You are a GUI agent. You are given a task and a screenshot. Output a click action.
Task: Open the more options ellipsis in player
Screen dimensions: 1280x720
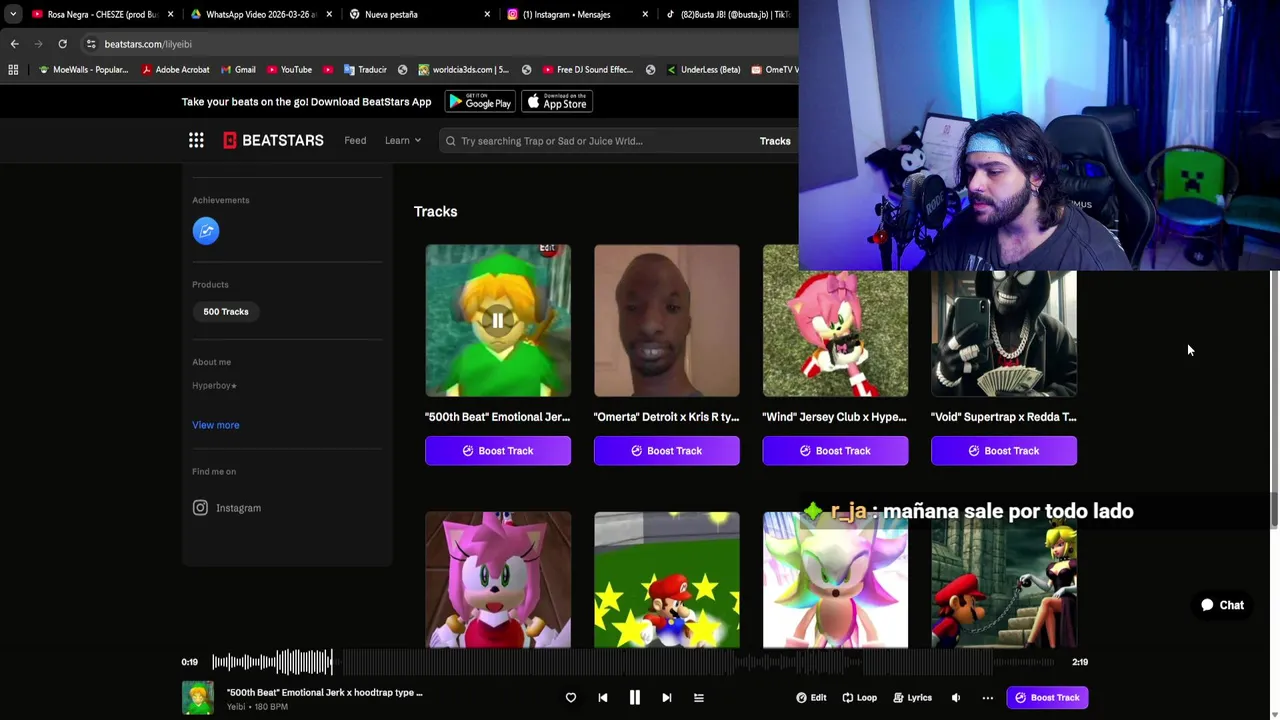click(988, 698)
